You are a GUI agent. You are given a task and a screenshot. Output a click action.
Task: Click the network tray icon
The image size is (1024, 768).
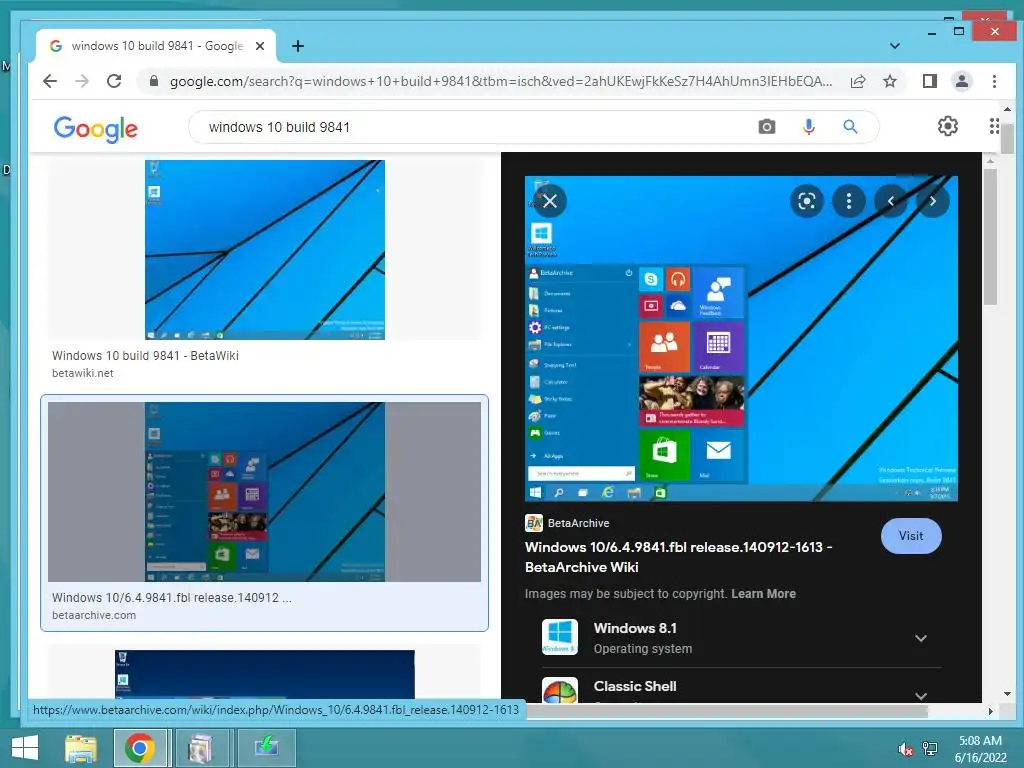tap(930, 749)
